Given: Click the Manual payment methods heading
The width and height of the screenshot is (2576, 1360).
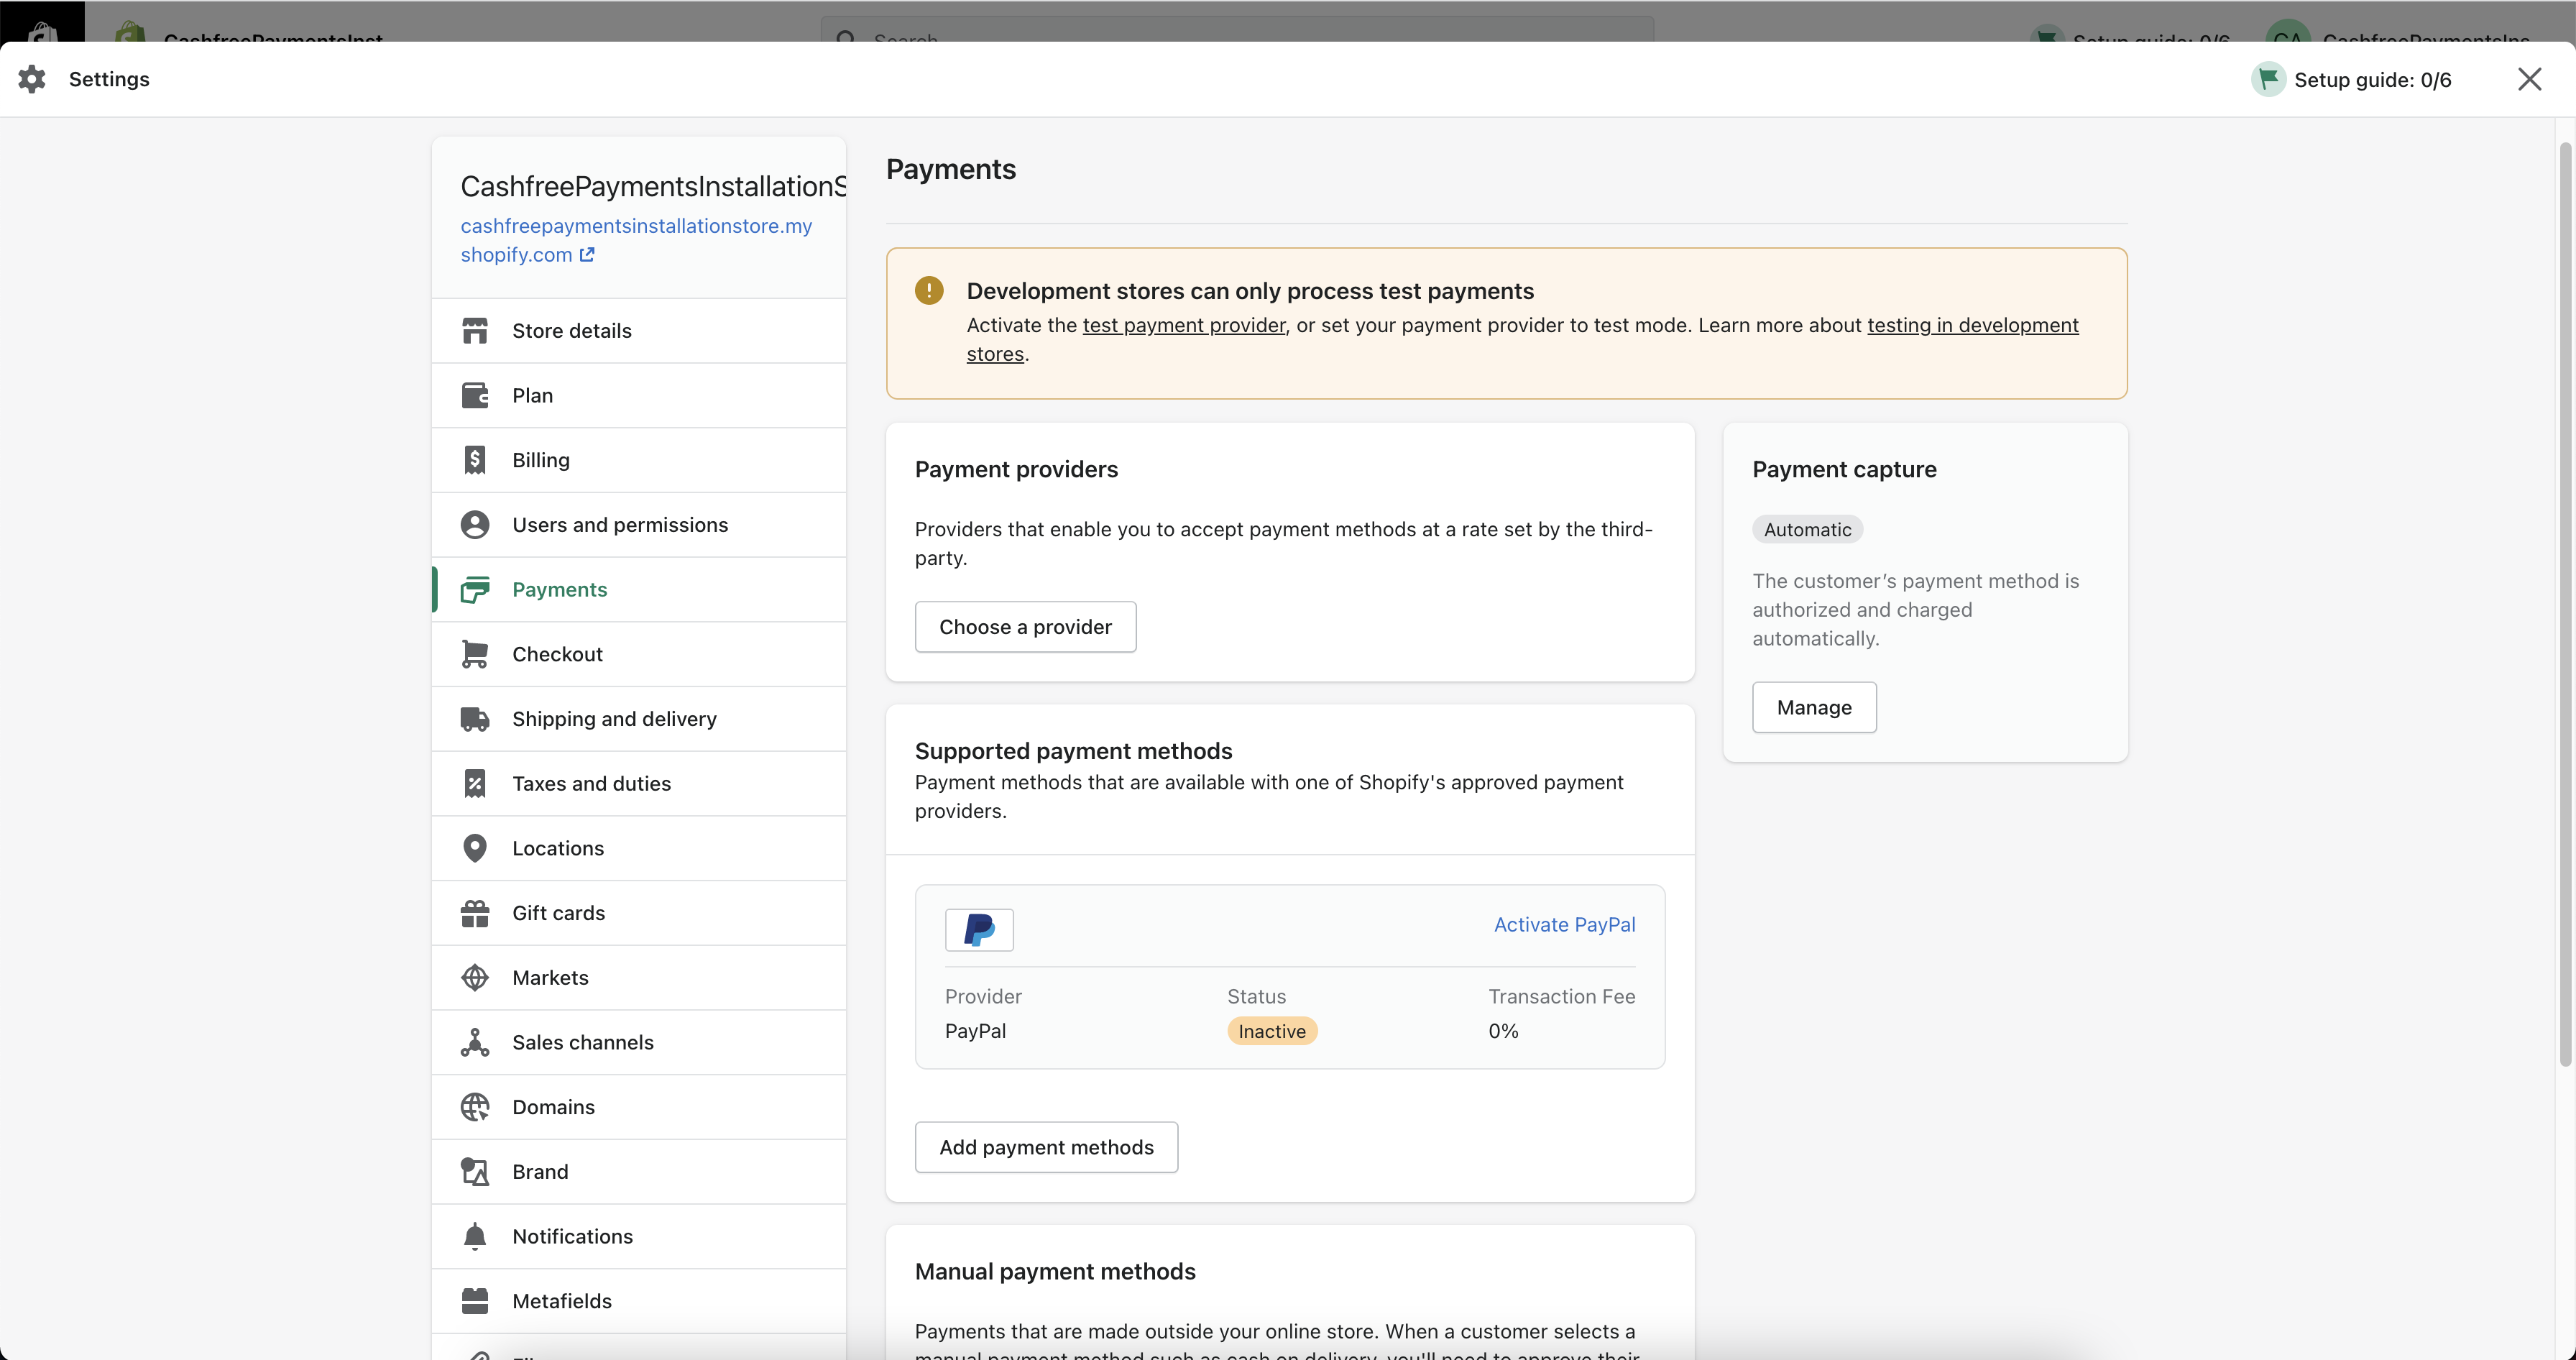Looking at the screenshot, I should pyautogui.click(x=1055, y=1272).
